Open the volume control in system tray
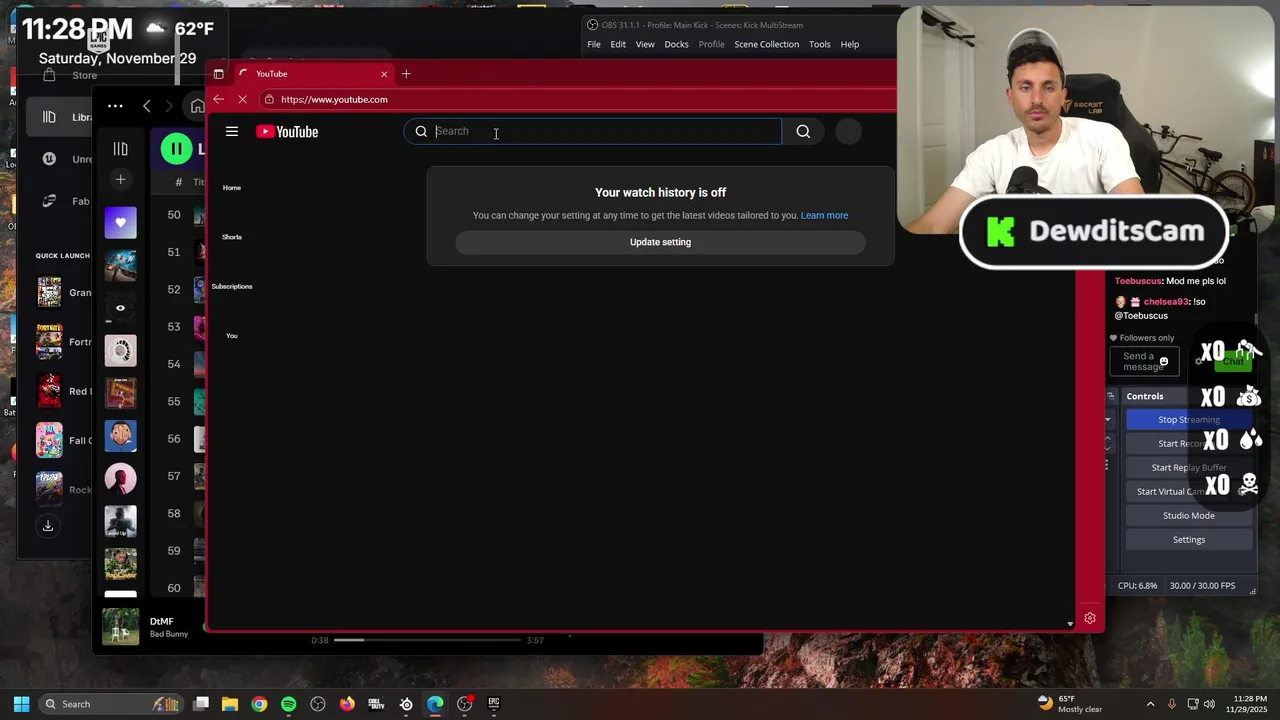Viewport: 1280px width, 720px height. pyautogui.click(x=1209, y=704)
